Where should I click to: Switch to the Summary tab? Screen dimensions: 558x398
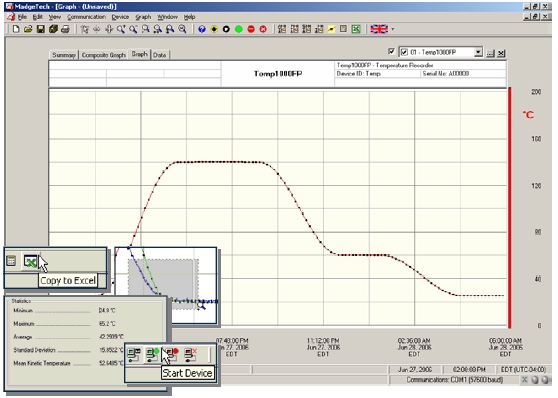click(64, 55)
